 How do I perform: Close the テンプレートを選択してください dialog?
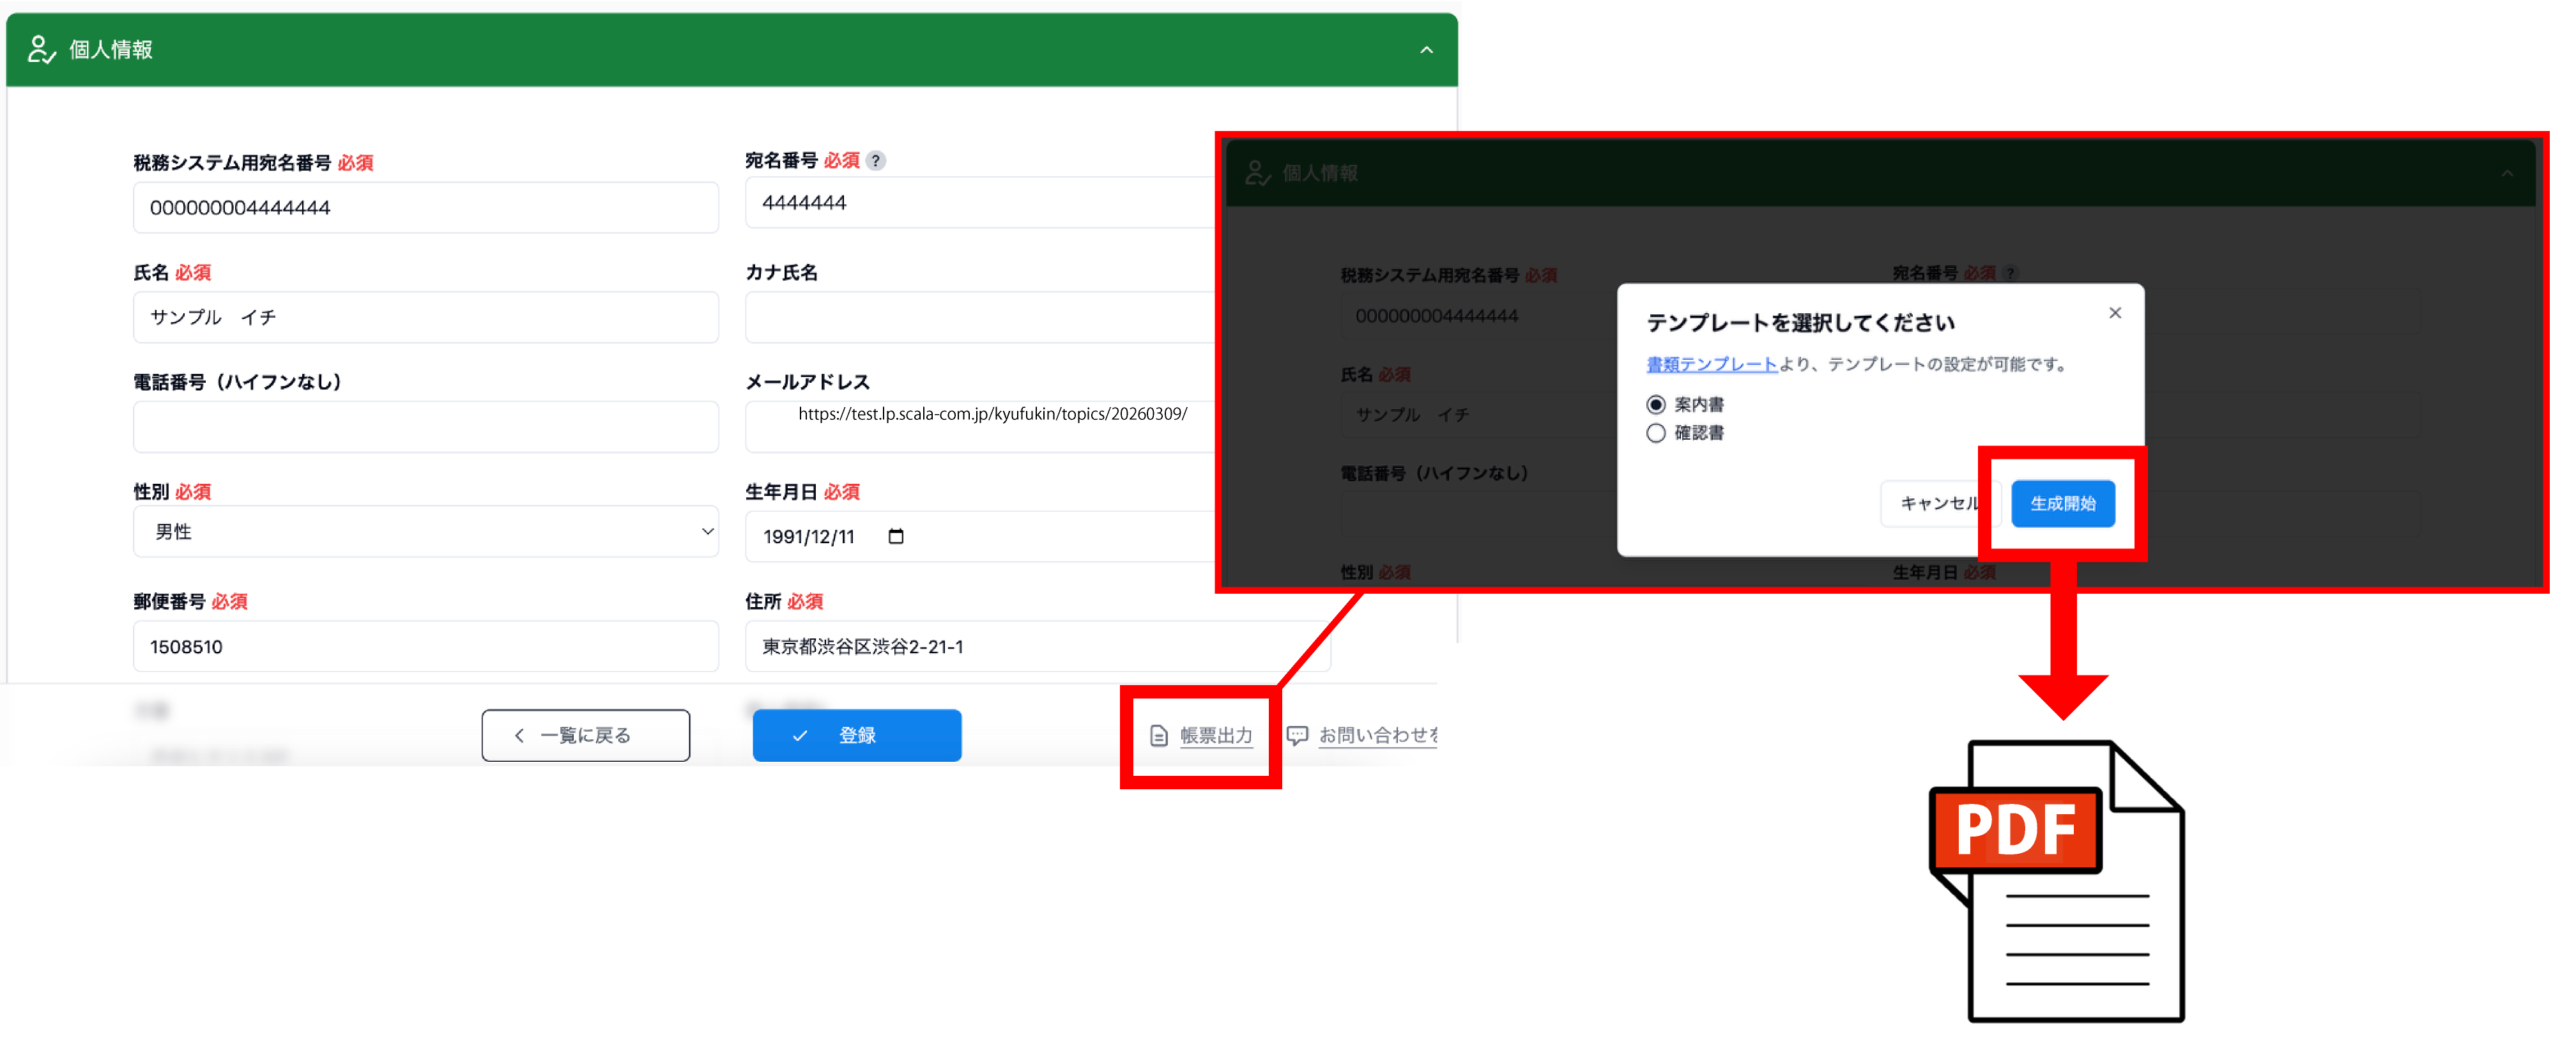tap(2115, 312)
